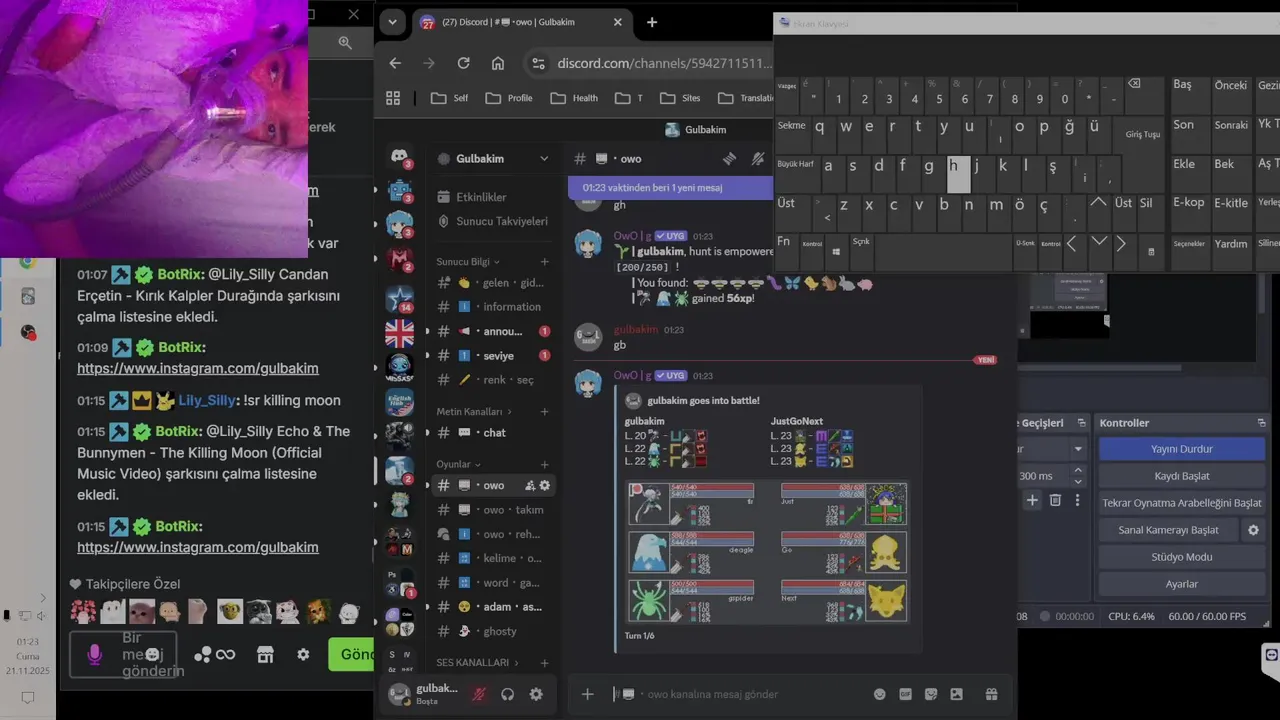Open Stüdyo Modu in OBS
Image resolution: width=1280 pixels, height=720 pixels.
point(1182,557)
